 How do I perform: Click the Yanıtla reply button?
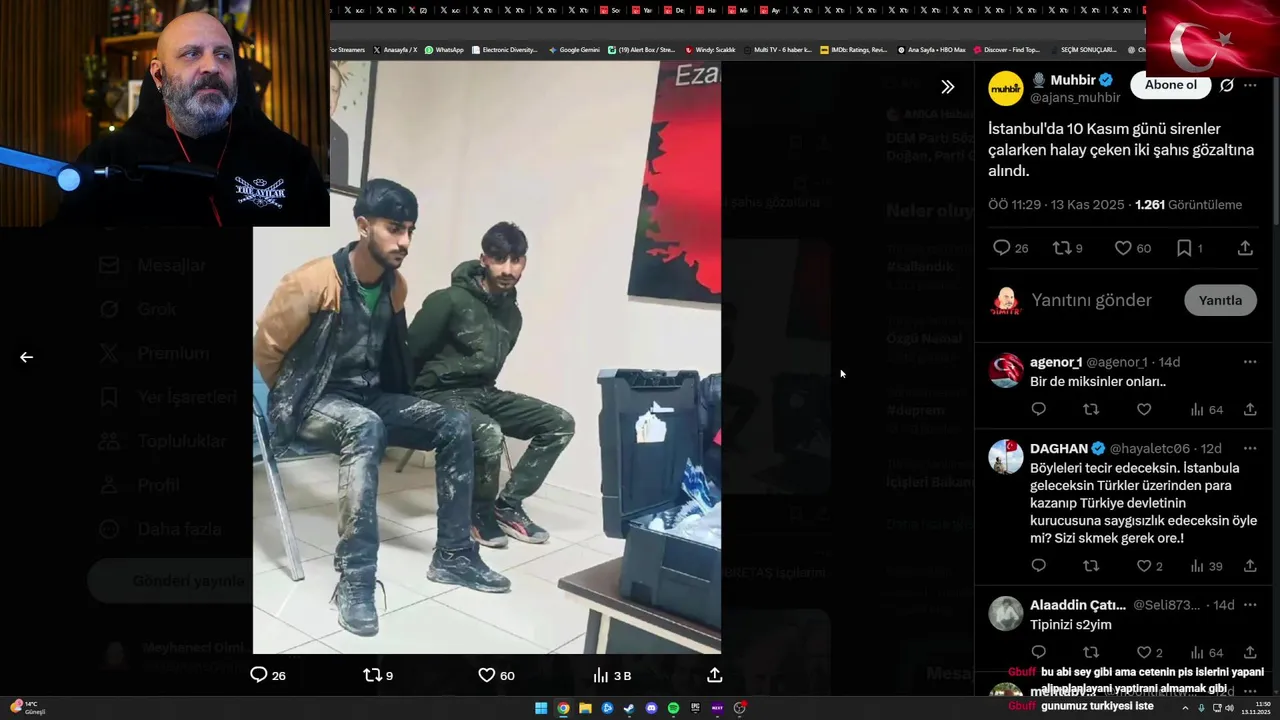[x=1220, y=300]
